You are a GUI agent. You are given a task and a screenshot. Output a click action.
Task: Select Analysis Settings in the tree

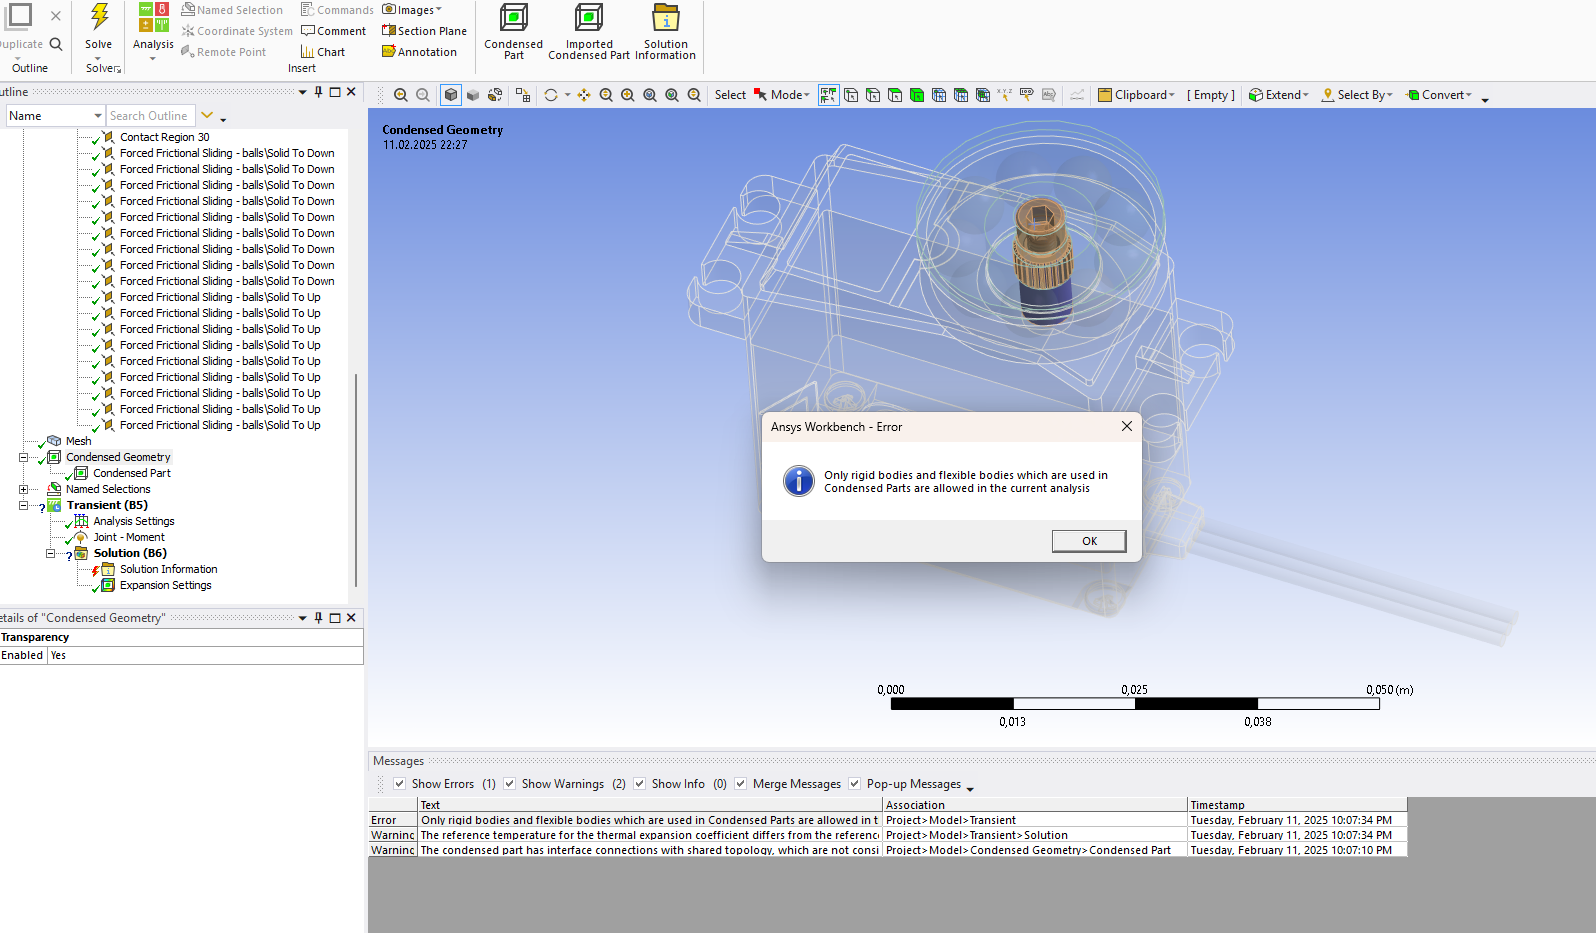(x=134, y=521)
